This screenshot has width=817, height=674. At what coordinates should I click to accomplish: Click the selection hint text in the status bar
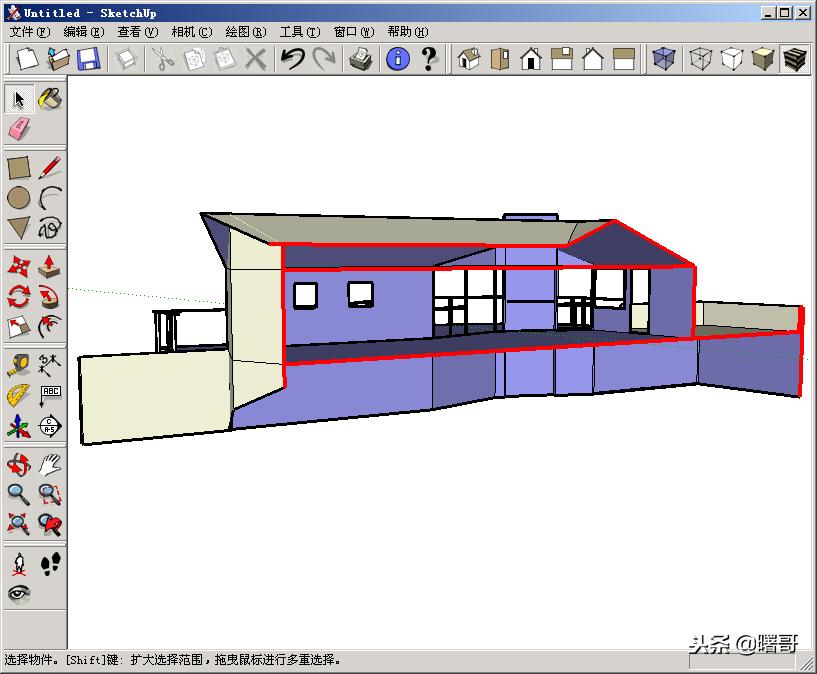[170, 661]
